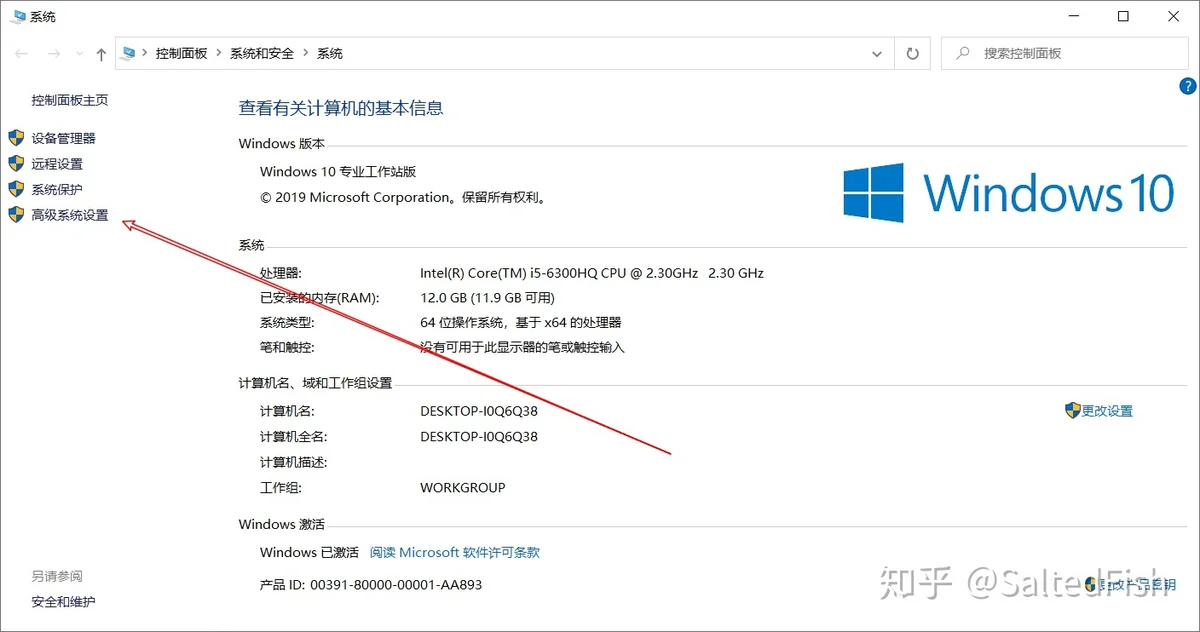Click the WORKGROUP workgroup value

(463, 488)
